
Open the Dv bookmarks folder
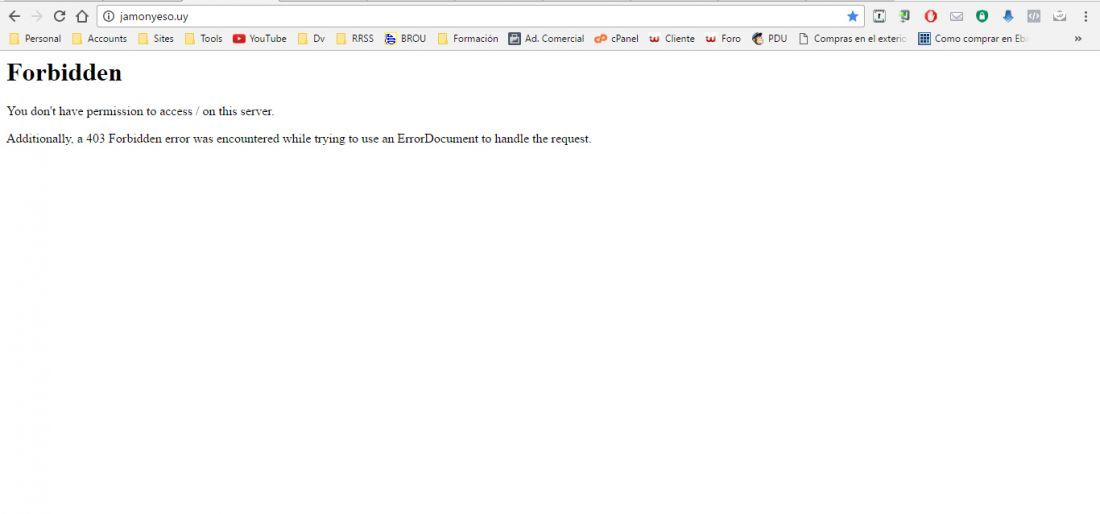coord(311,39)
